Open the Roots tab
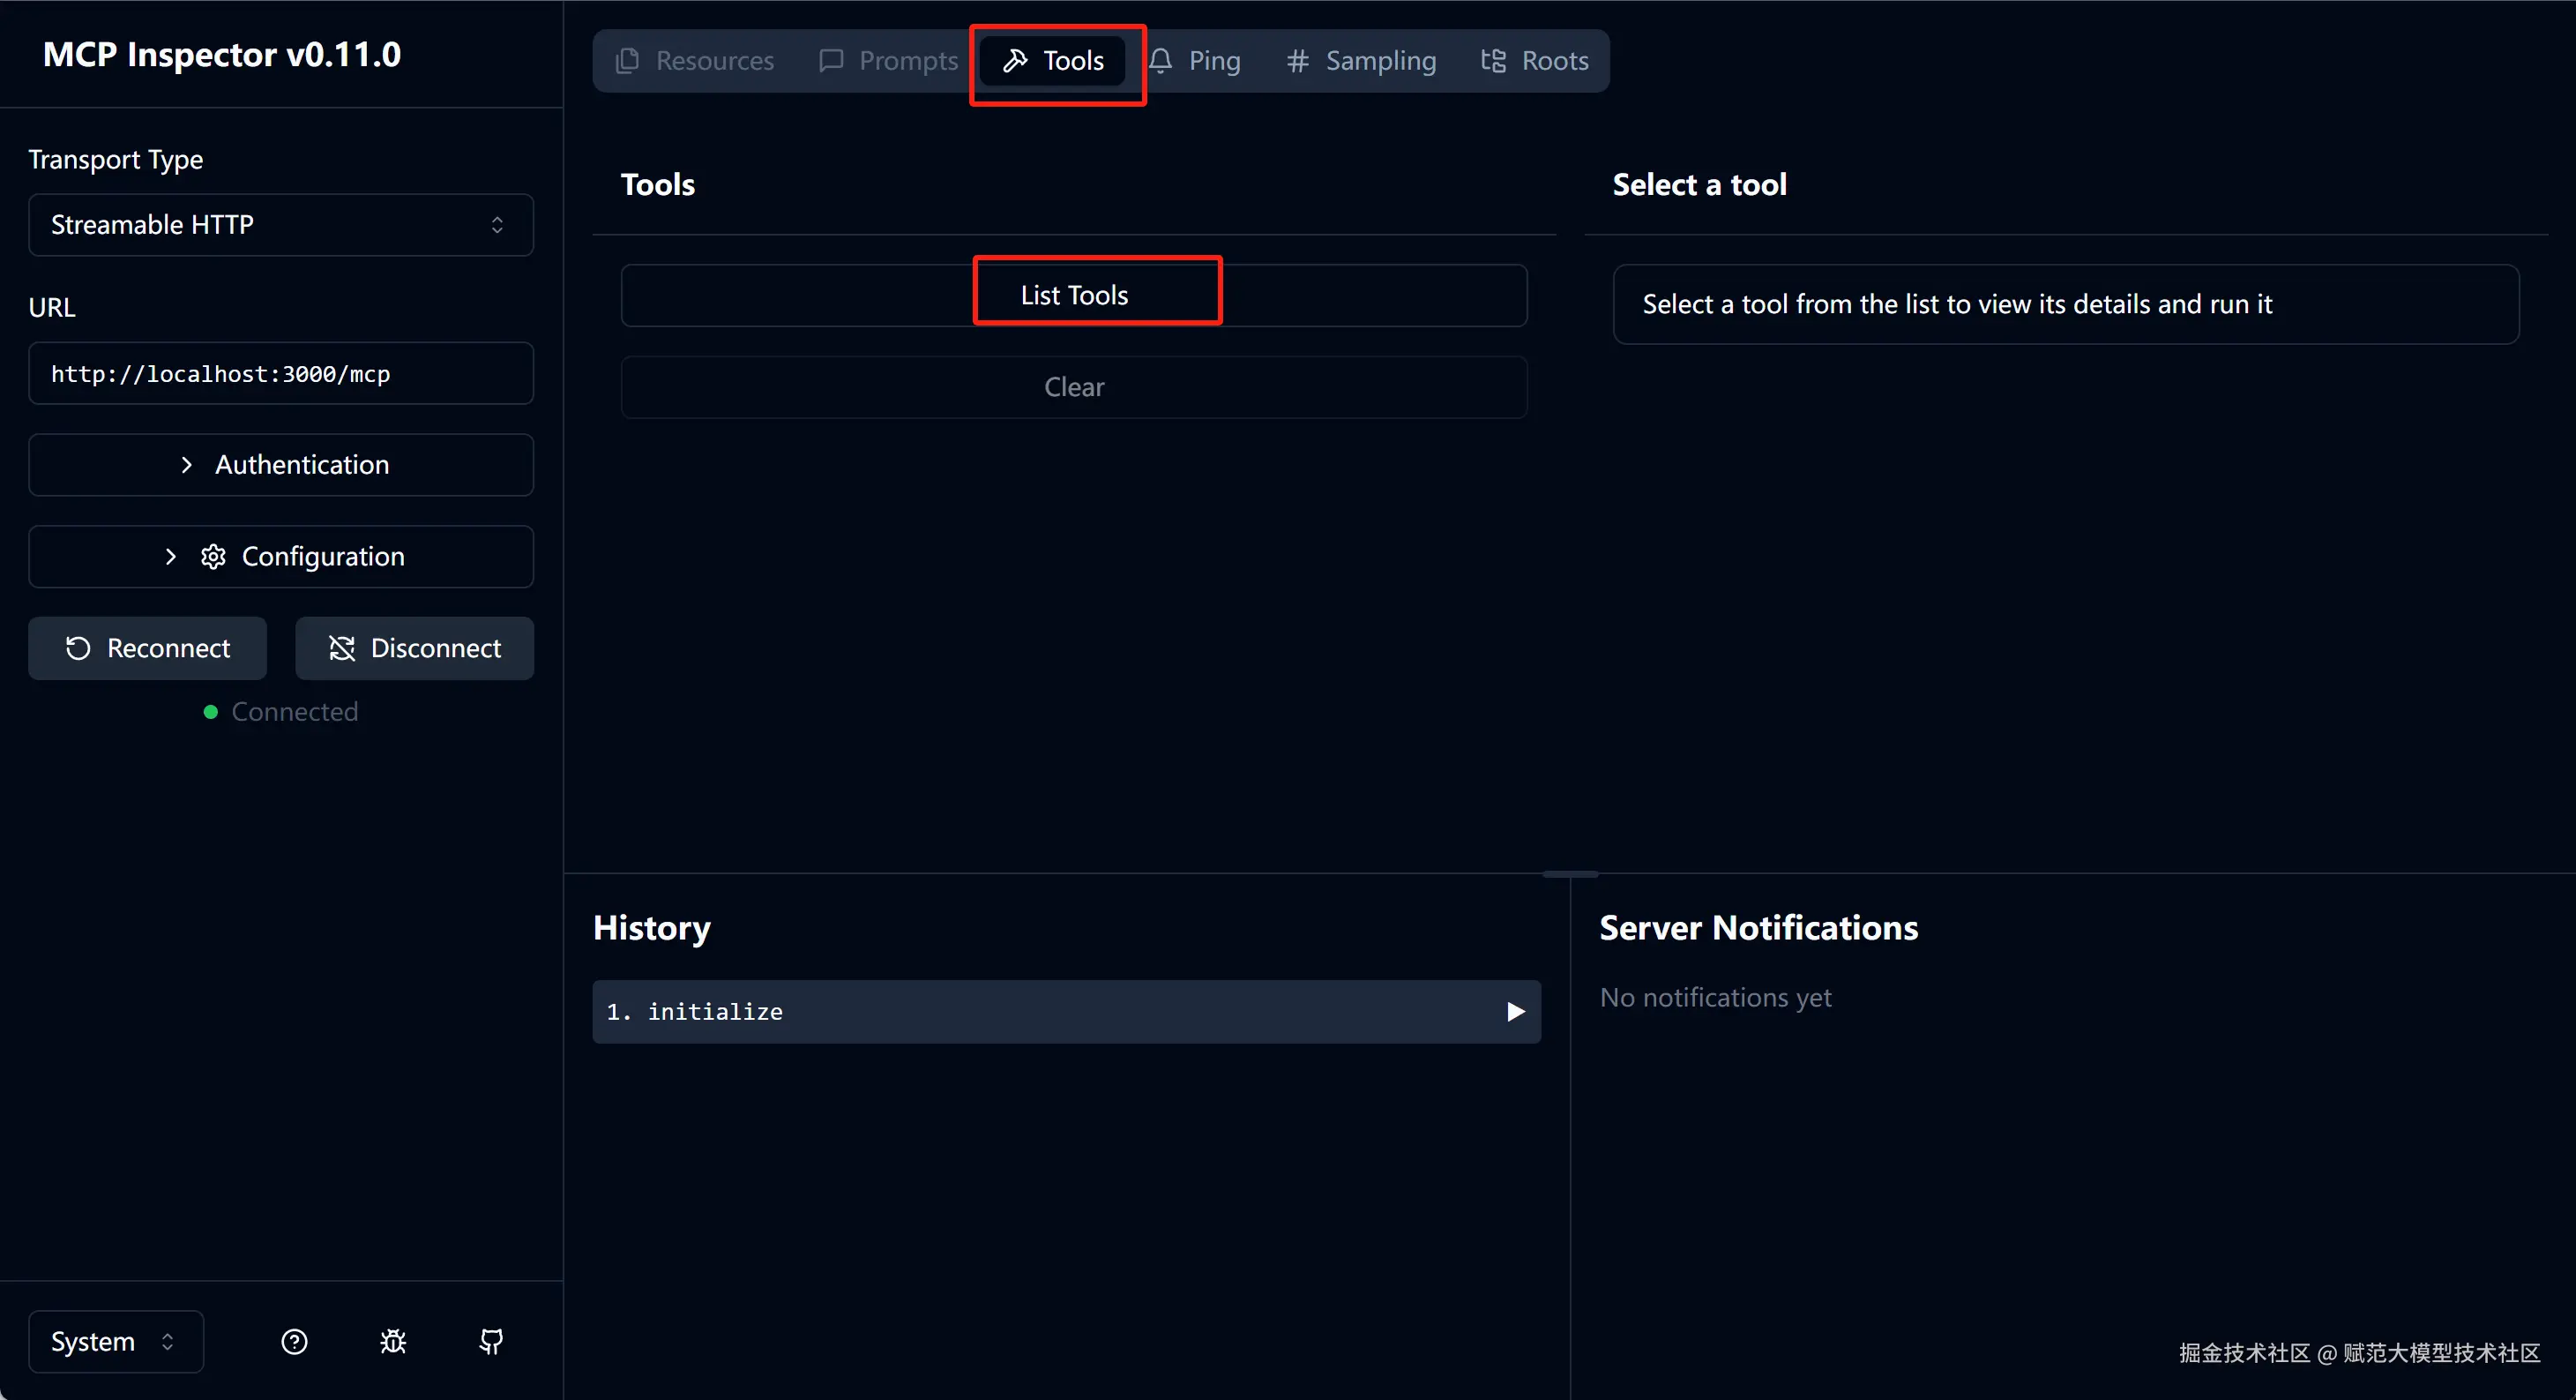2576x1400 pixels. 1535,61
